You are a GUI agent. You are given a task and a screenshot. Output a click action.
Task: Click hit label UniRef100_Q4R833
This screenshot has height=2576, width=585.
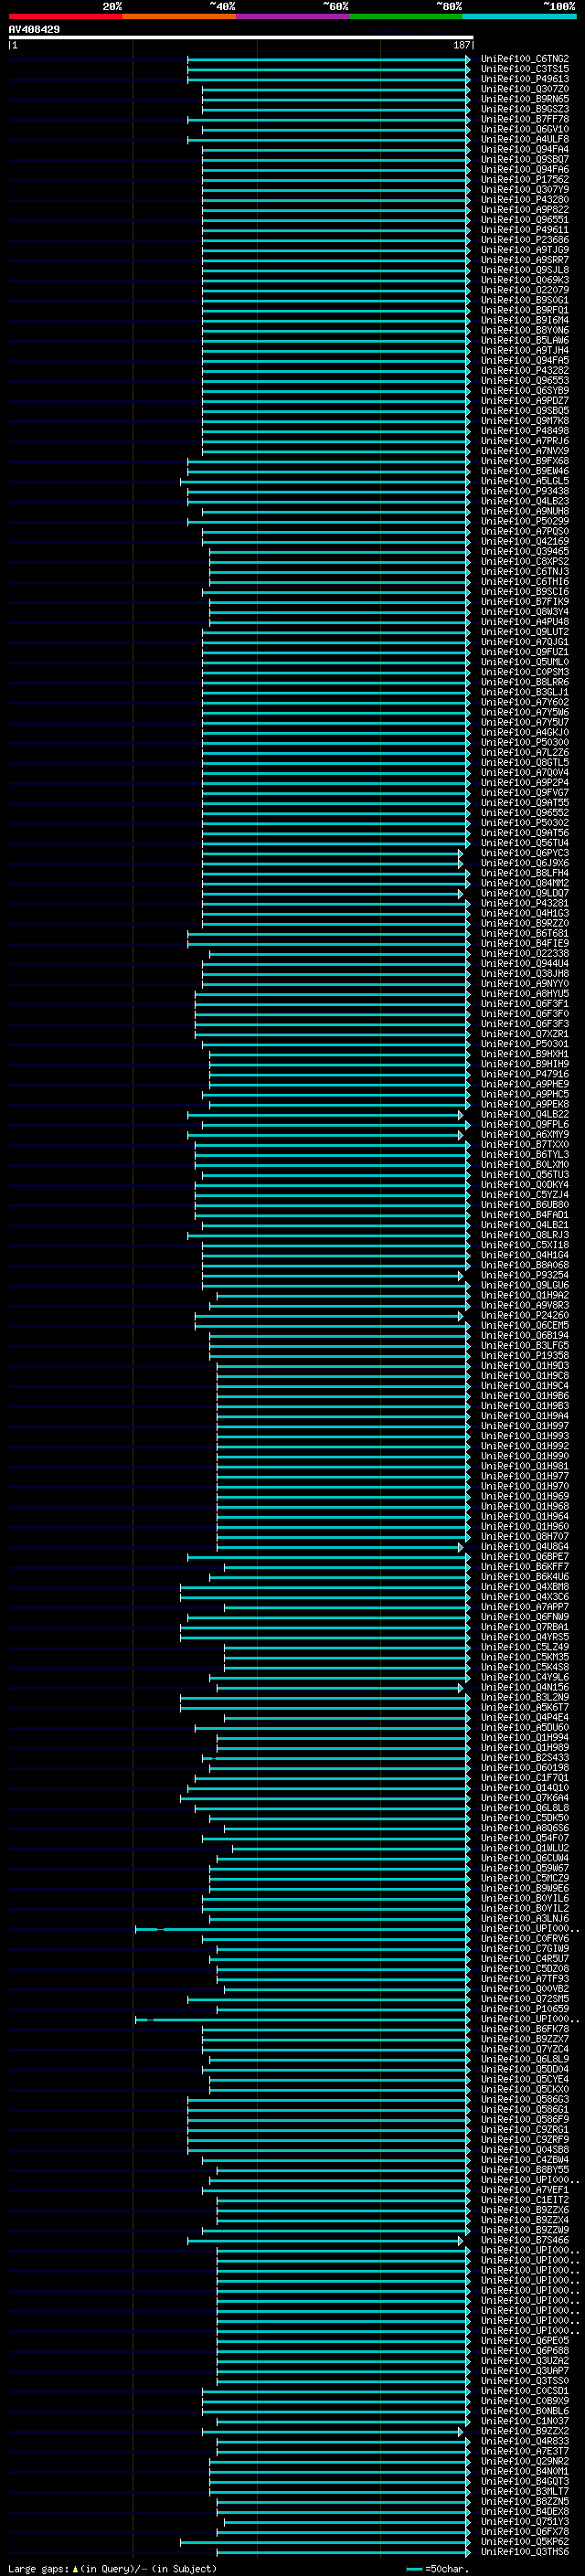pos(525,2441)
